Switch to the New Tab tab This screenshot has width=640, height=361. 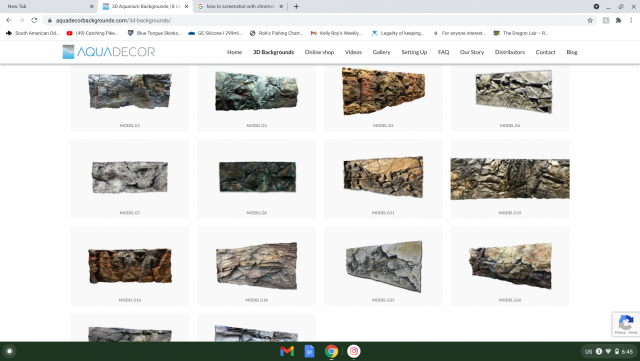pos(48,7)
